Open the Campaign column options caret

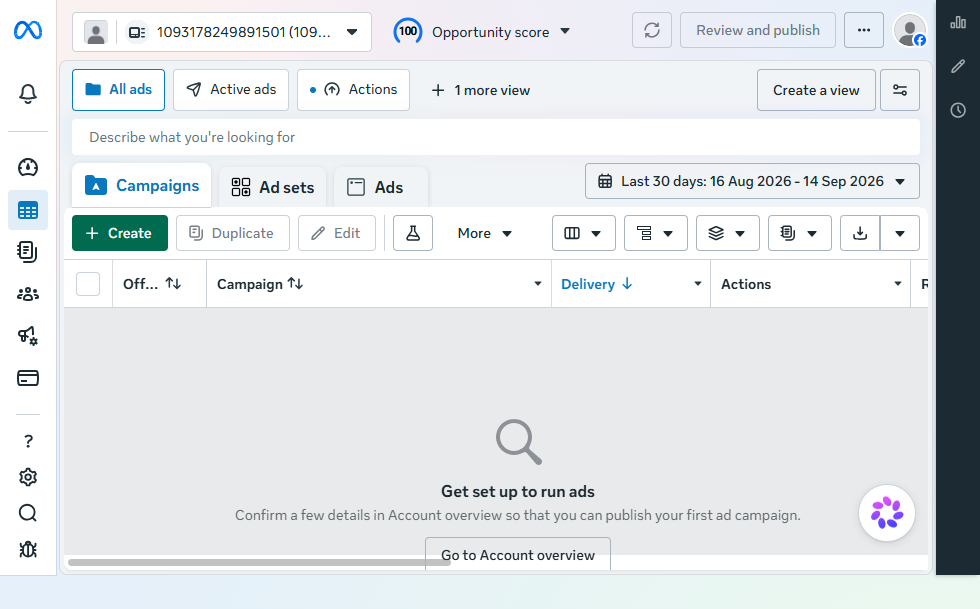[538, 284]
